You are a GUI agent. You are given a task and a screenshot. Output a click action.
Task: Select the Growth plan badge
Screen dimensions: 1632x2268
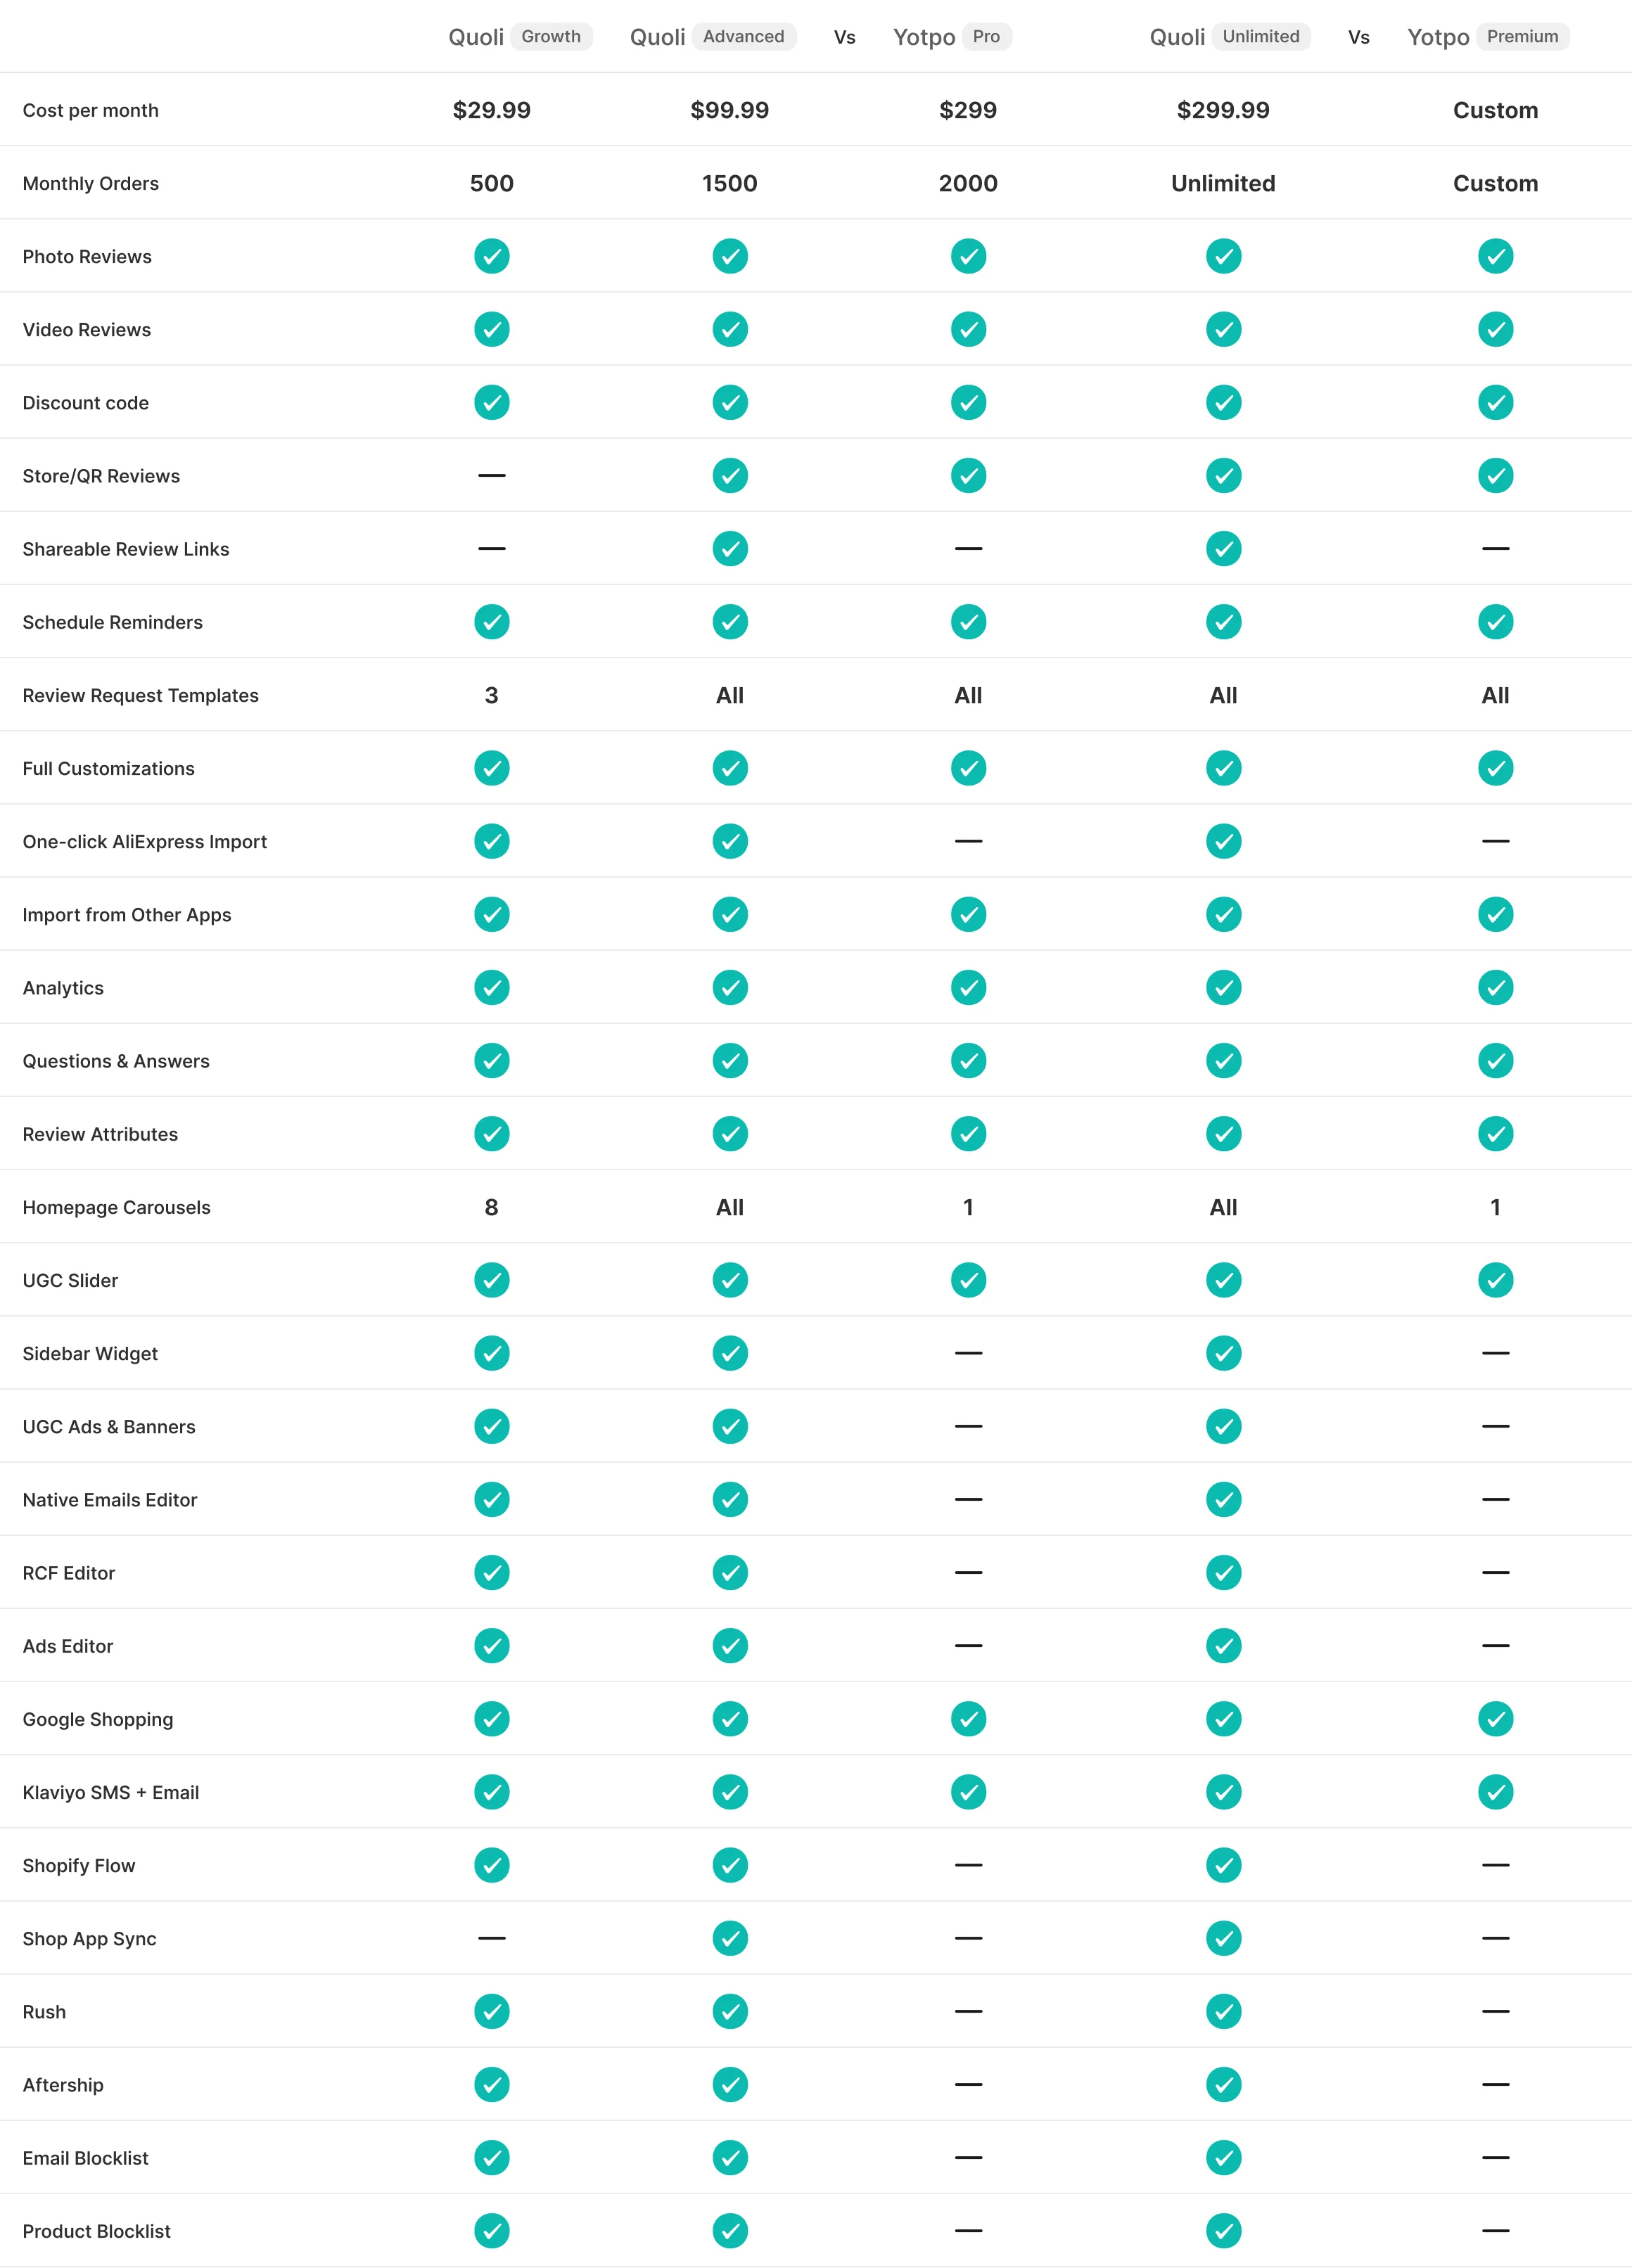551,37
